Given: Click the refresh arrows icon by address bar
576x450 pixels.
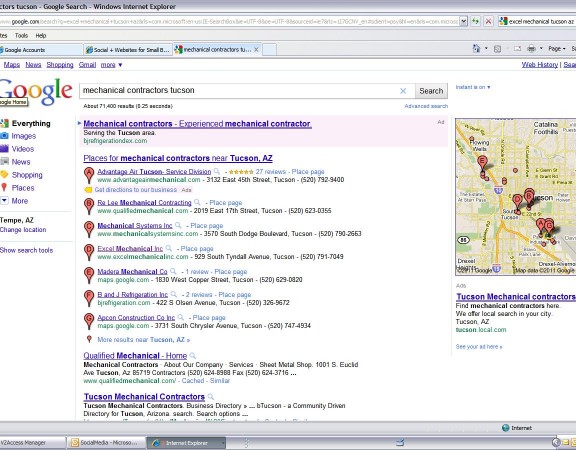Looking at the screenshot, I should pyautogui.click(x=475, y=21).
